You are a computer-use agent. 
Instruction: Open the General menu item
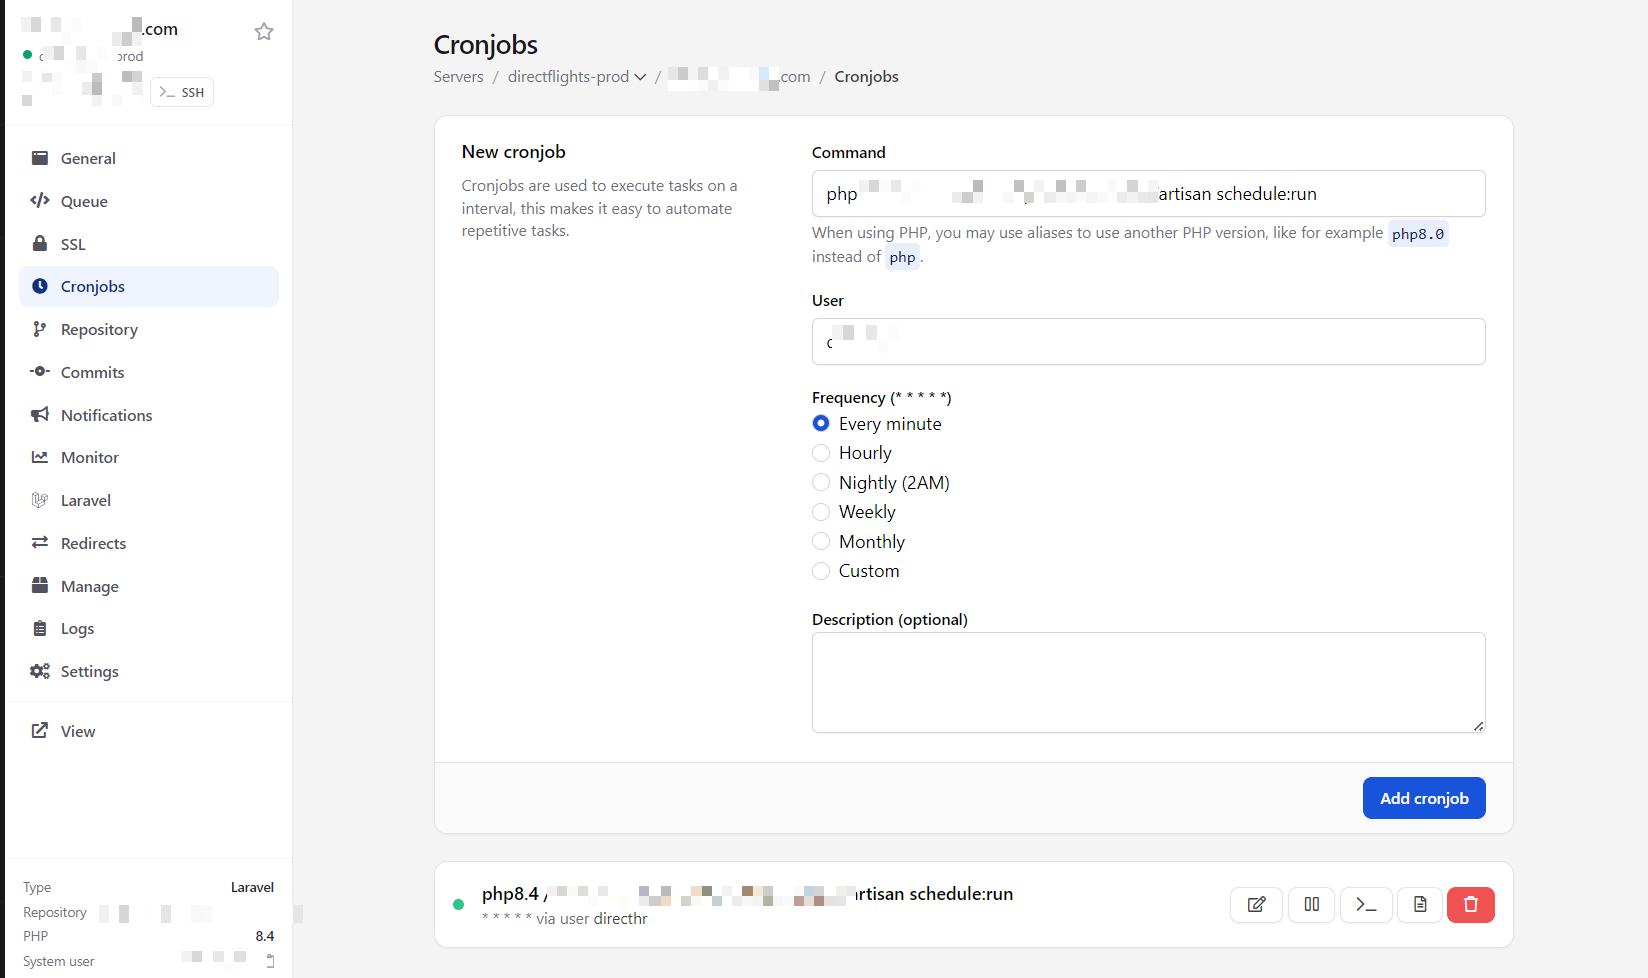coord(149,158)
